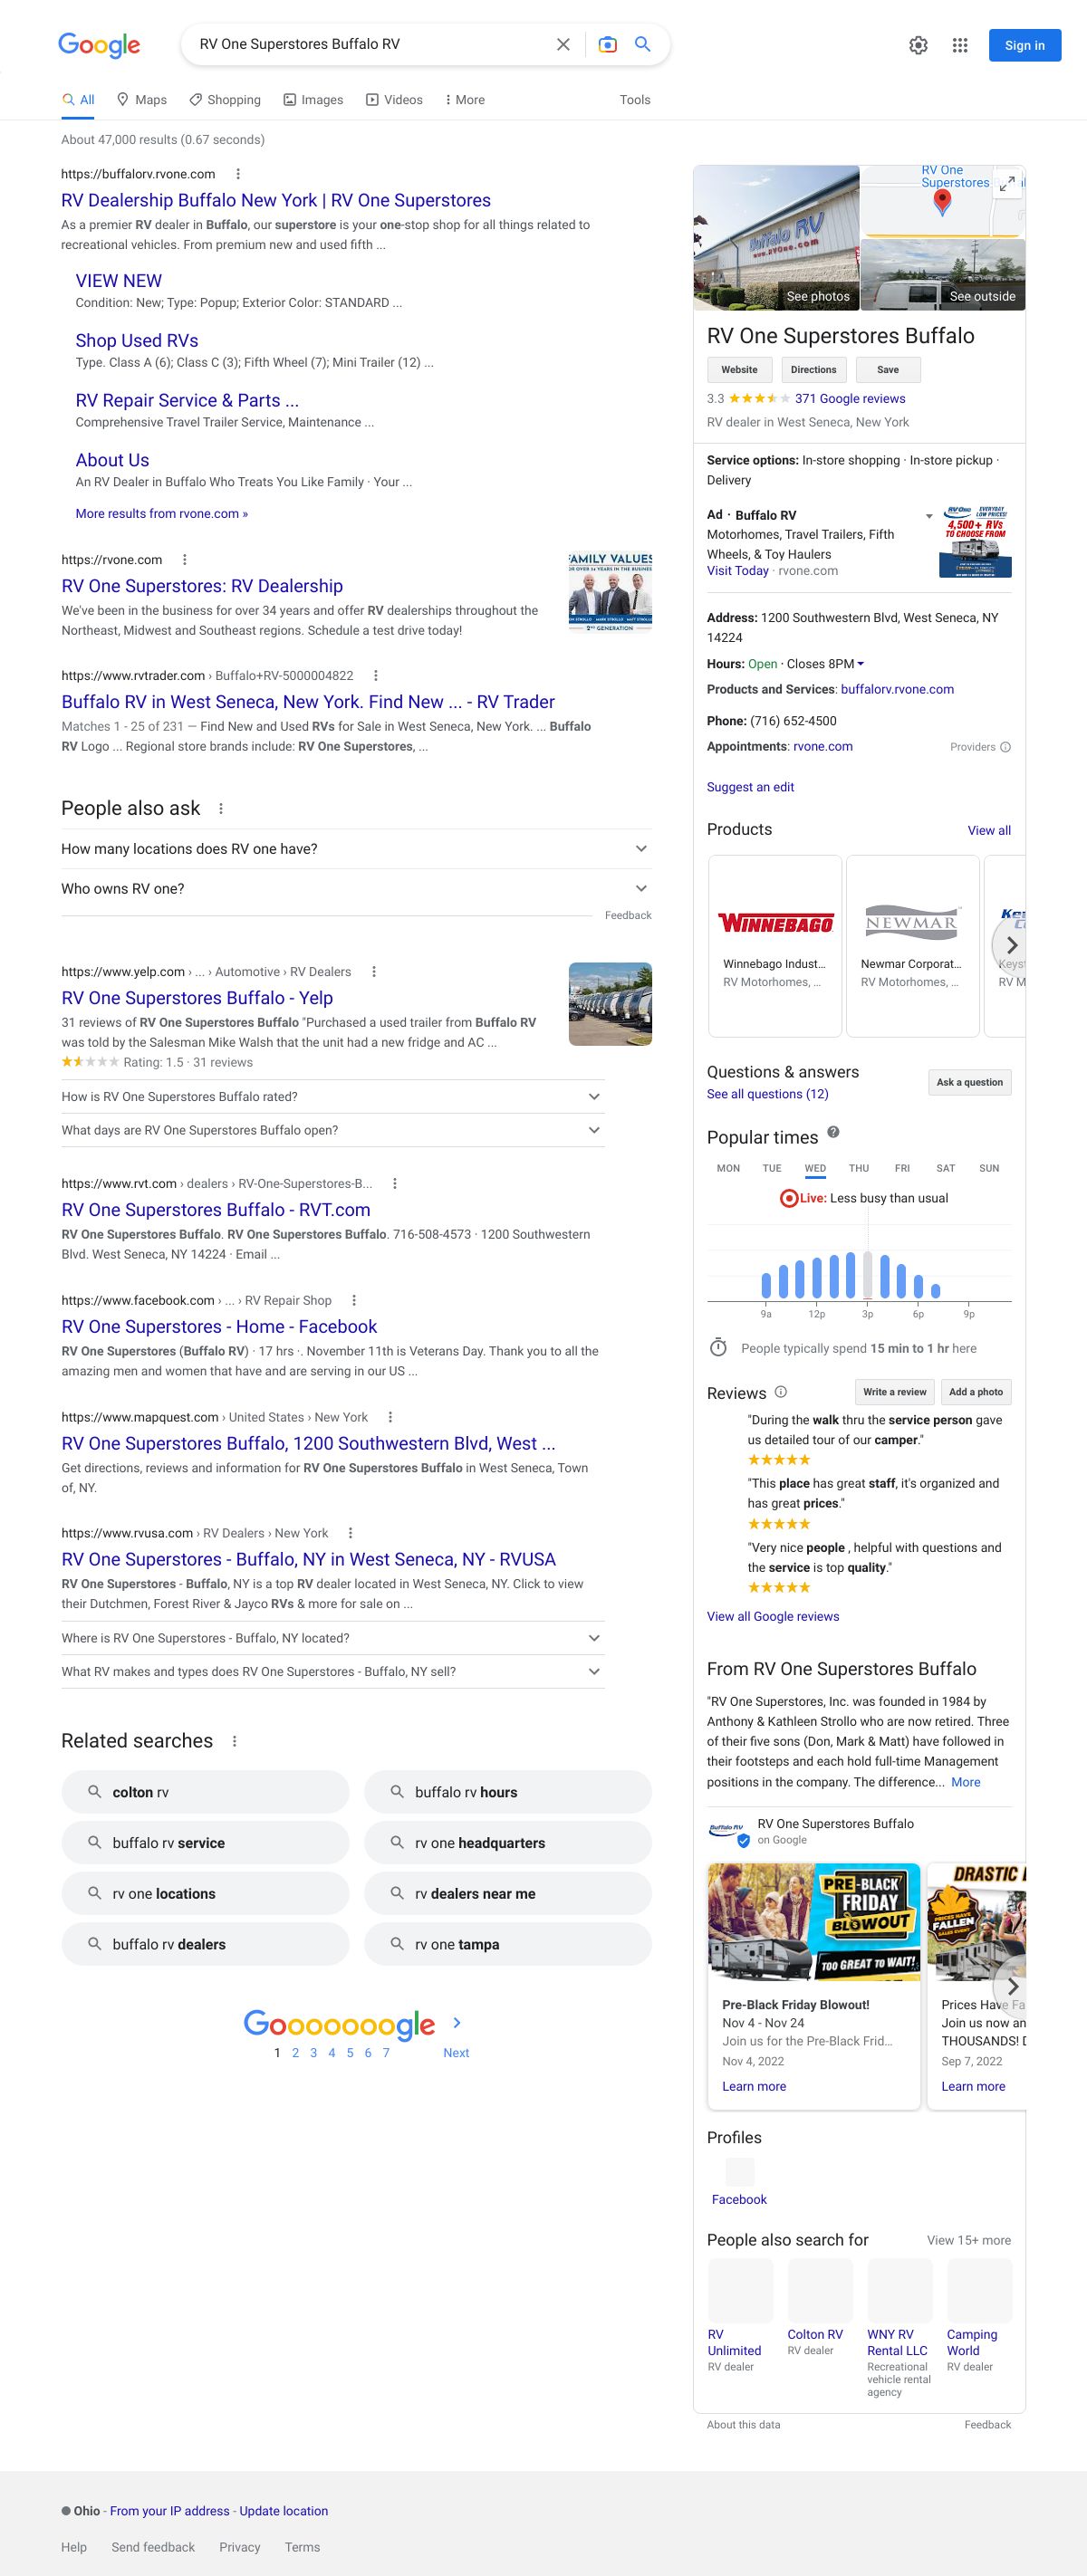Open the Google apps grid icon
Viewport: 1087px width, 2576px height.
[960, 45]
